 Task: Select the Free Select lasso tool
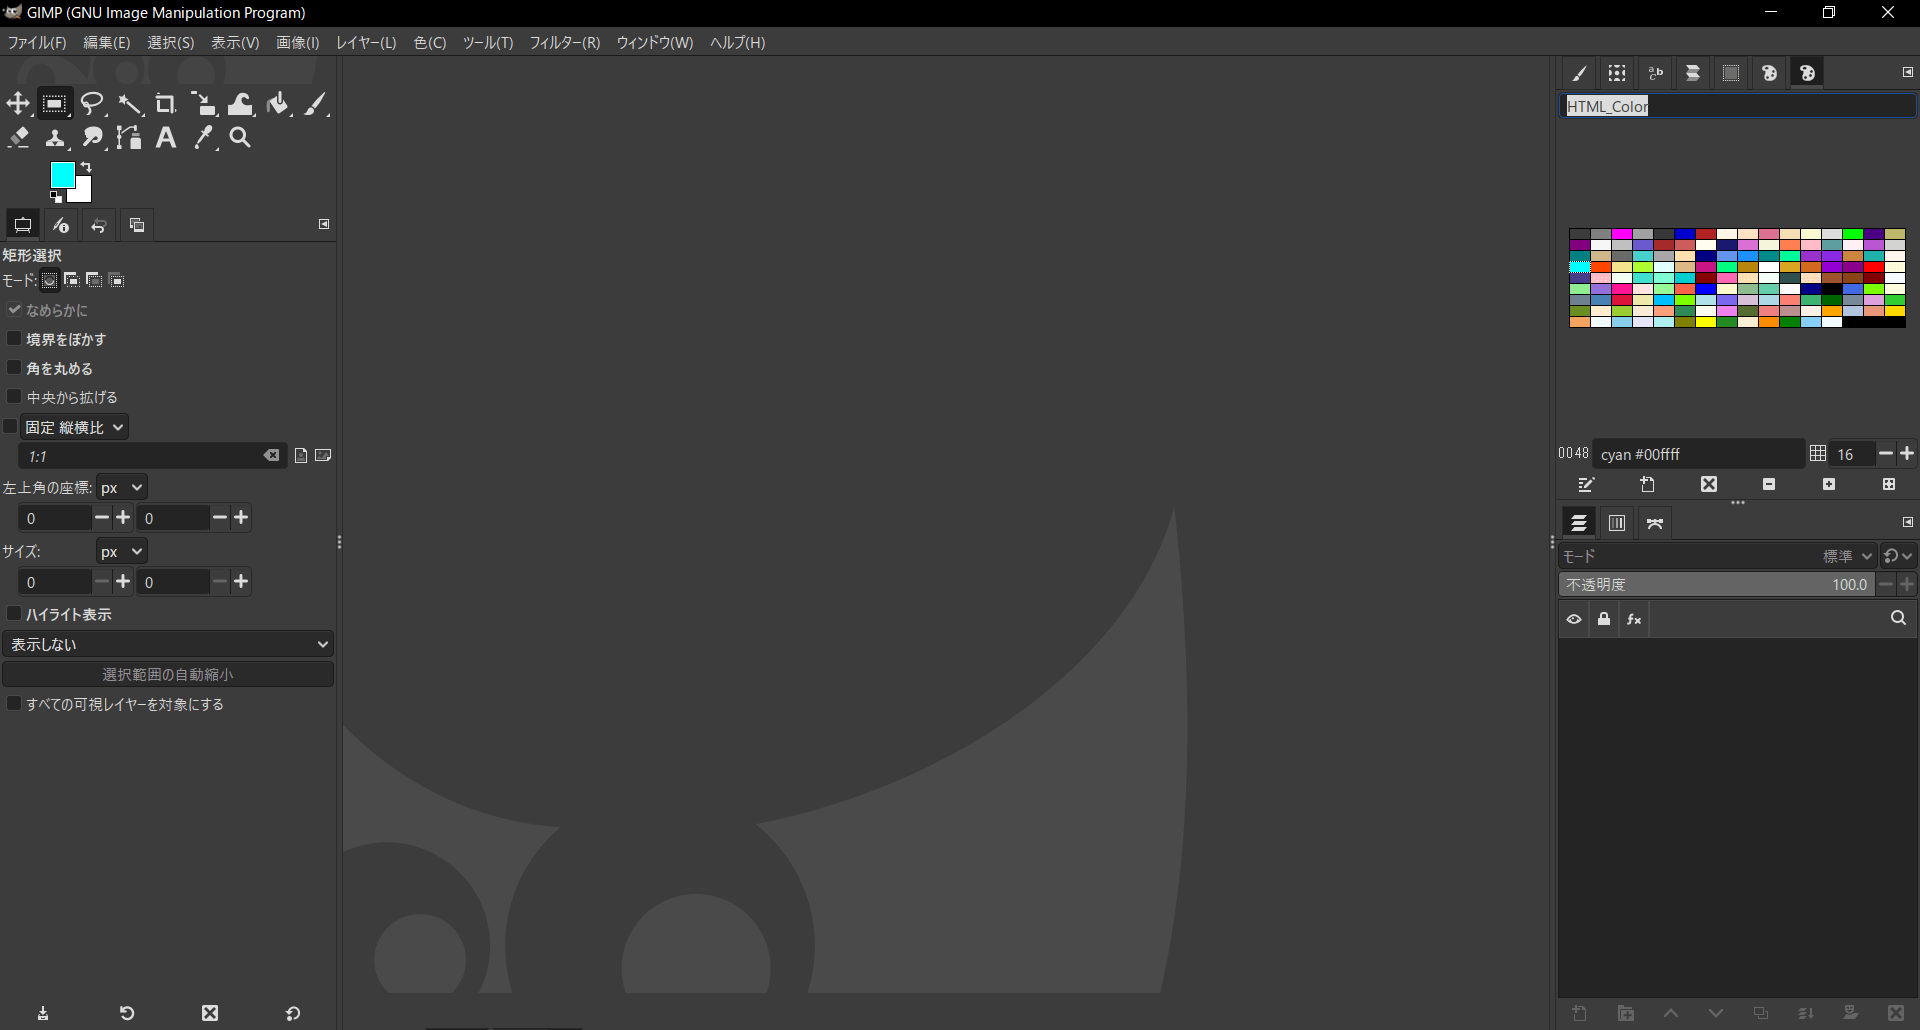point(92,103)
